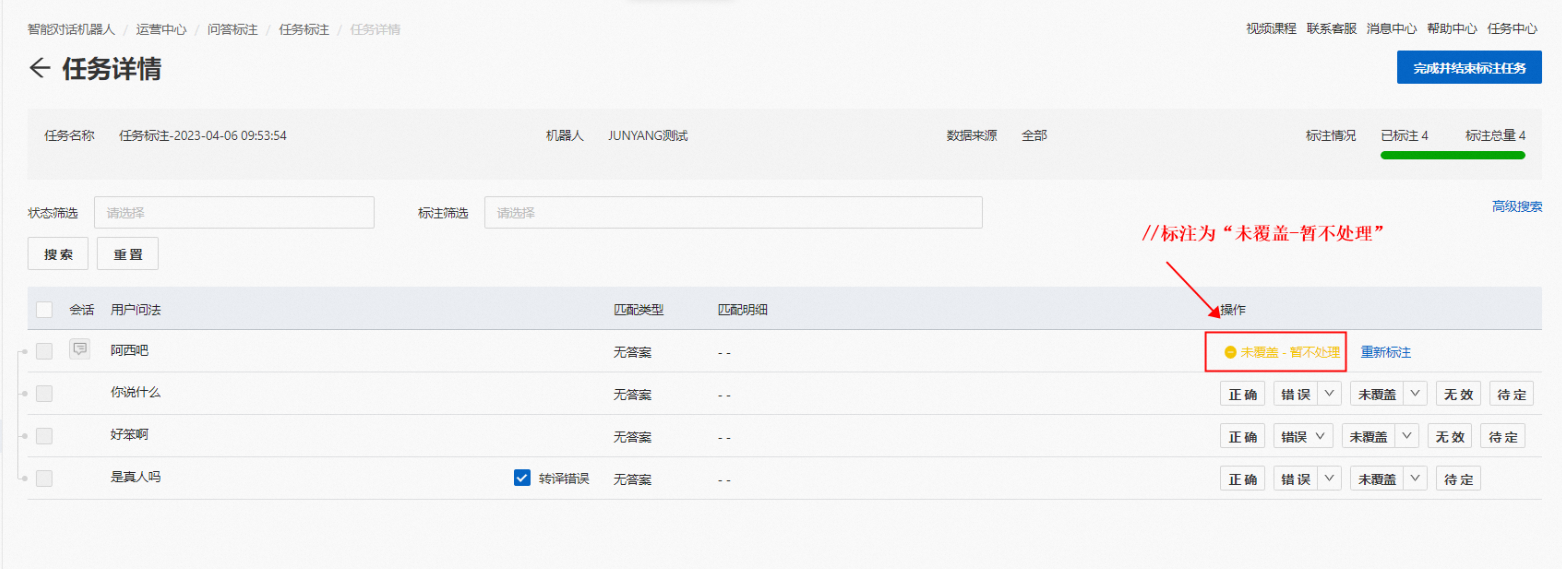Tick the checkbox for row 是真人吗
The width and height of the screenshot is (1562, 569).
[x=44, y=478]
